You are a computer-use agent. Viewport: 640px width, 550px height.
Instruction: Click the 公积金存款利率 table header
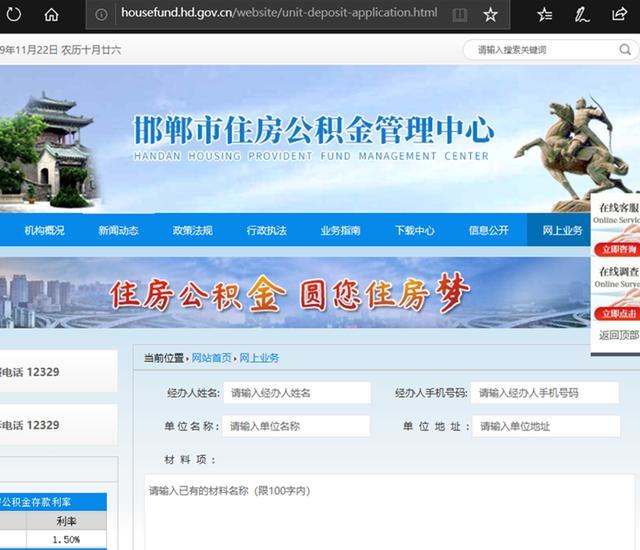click(53, 501)
